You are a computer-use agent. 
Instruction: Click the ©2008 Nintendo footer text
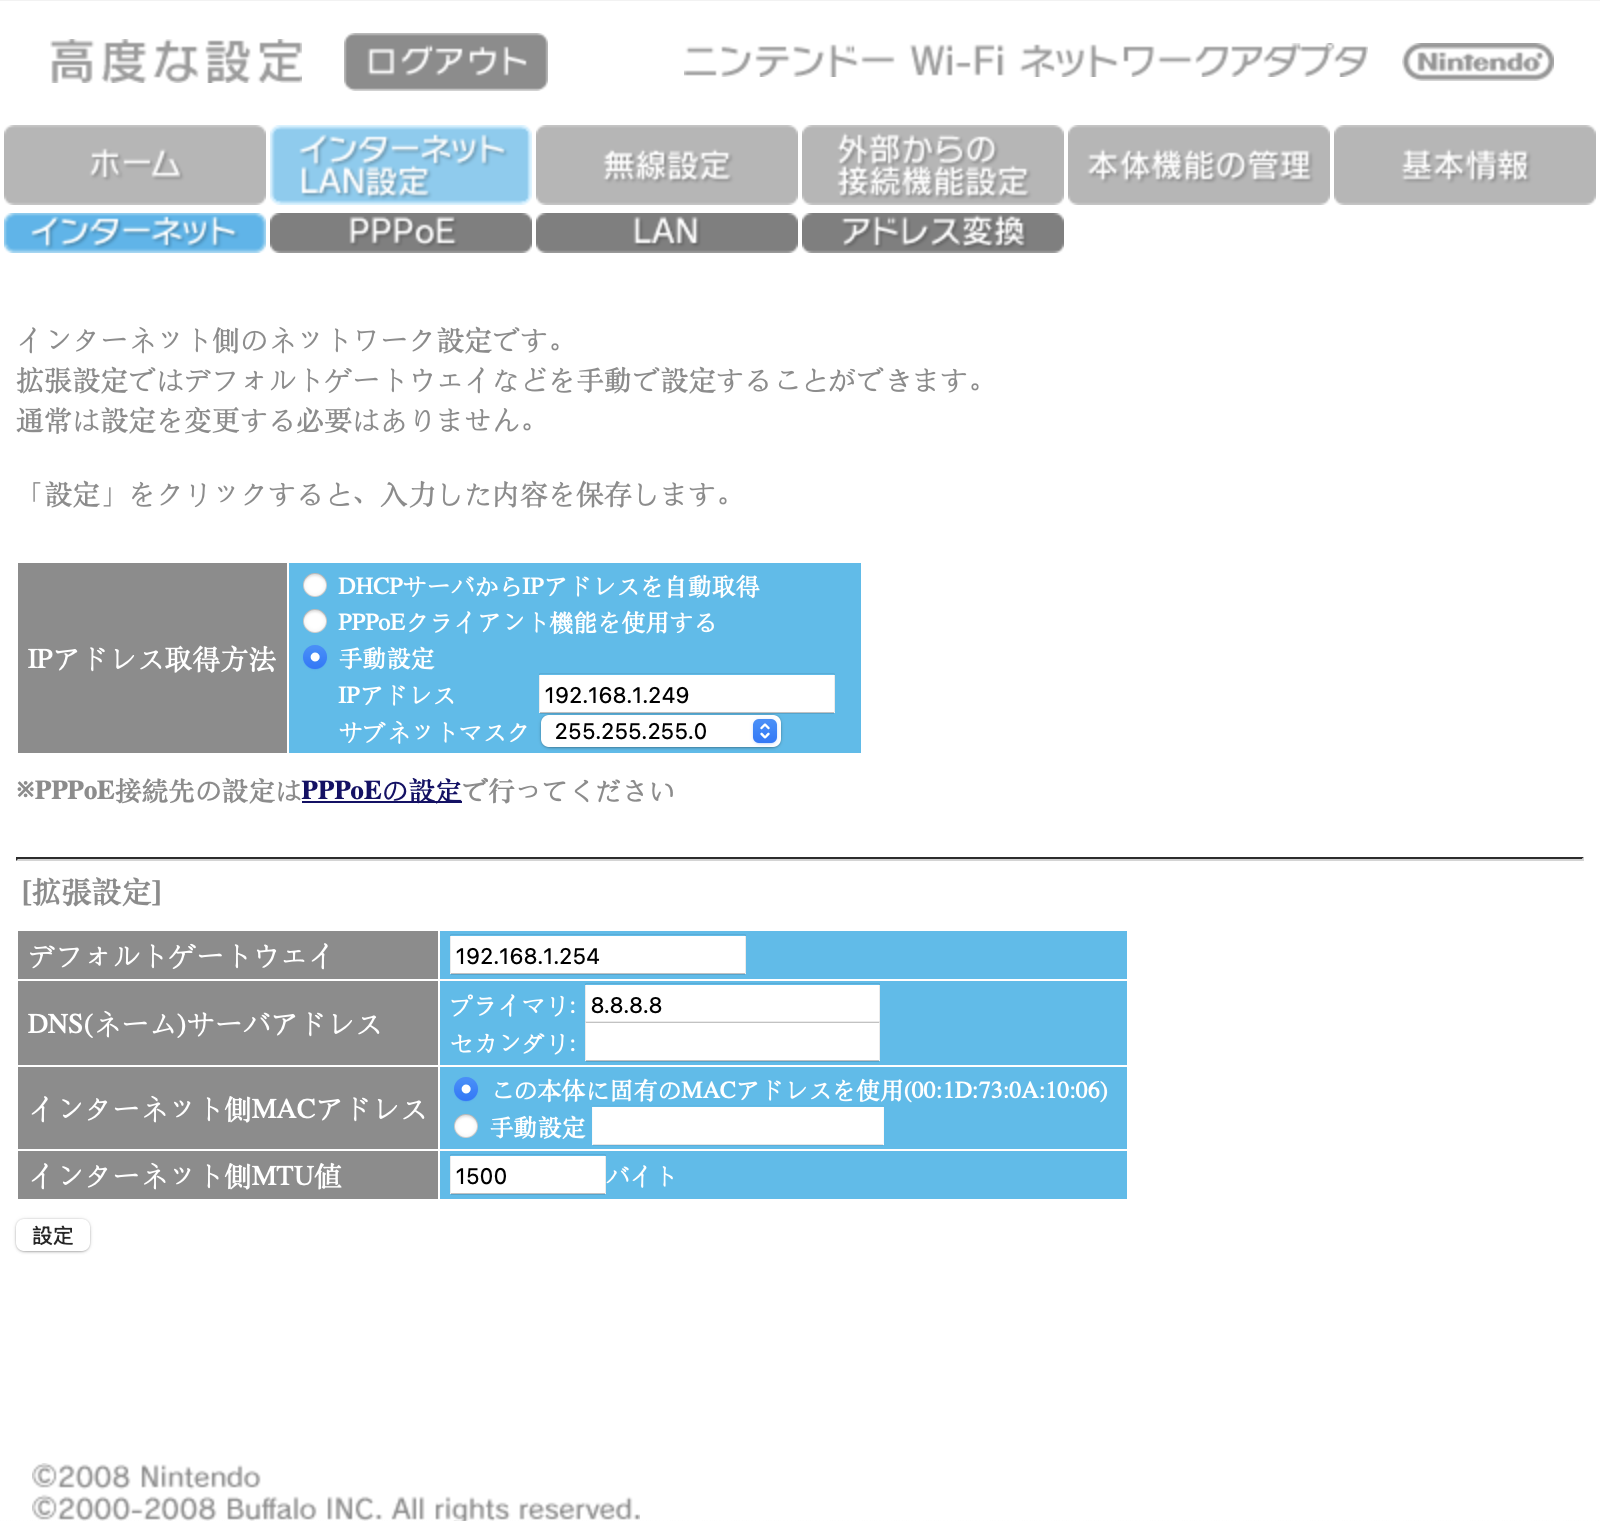pyautogui.click(x=146, y=1477)
